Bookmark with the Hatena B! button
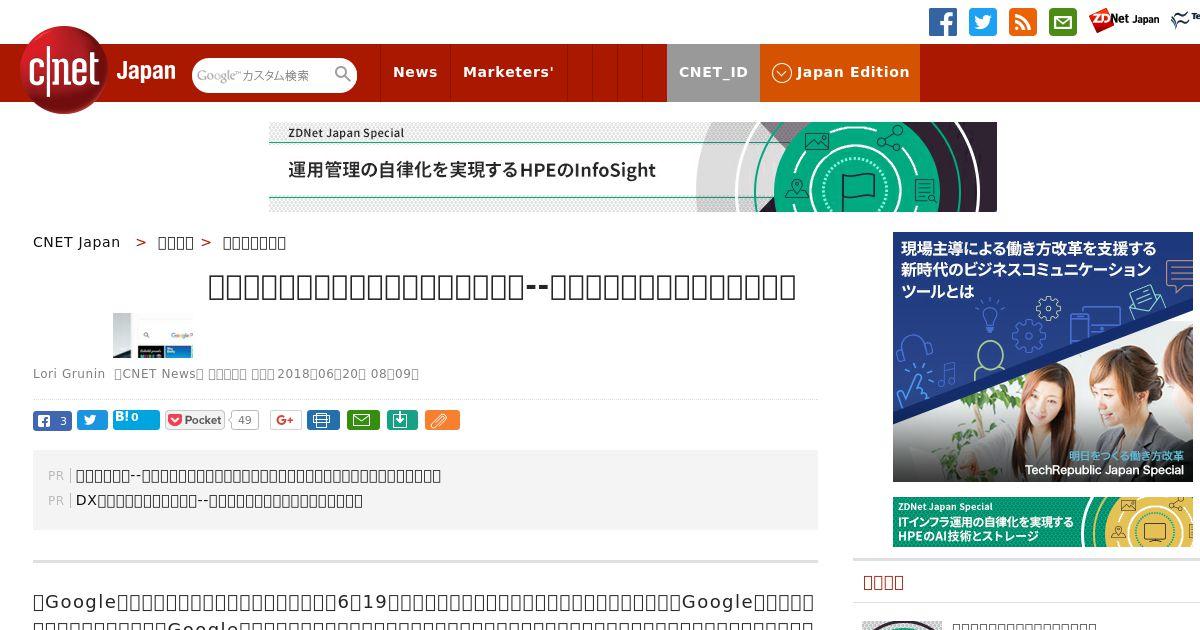Viewport: 1200px width, 630px height. [x=136, y=419]
